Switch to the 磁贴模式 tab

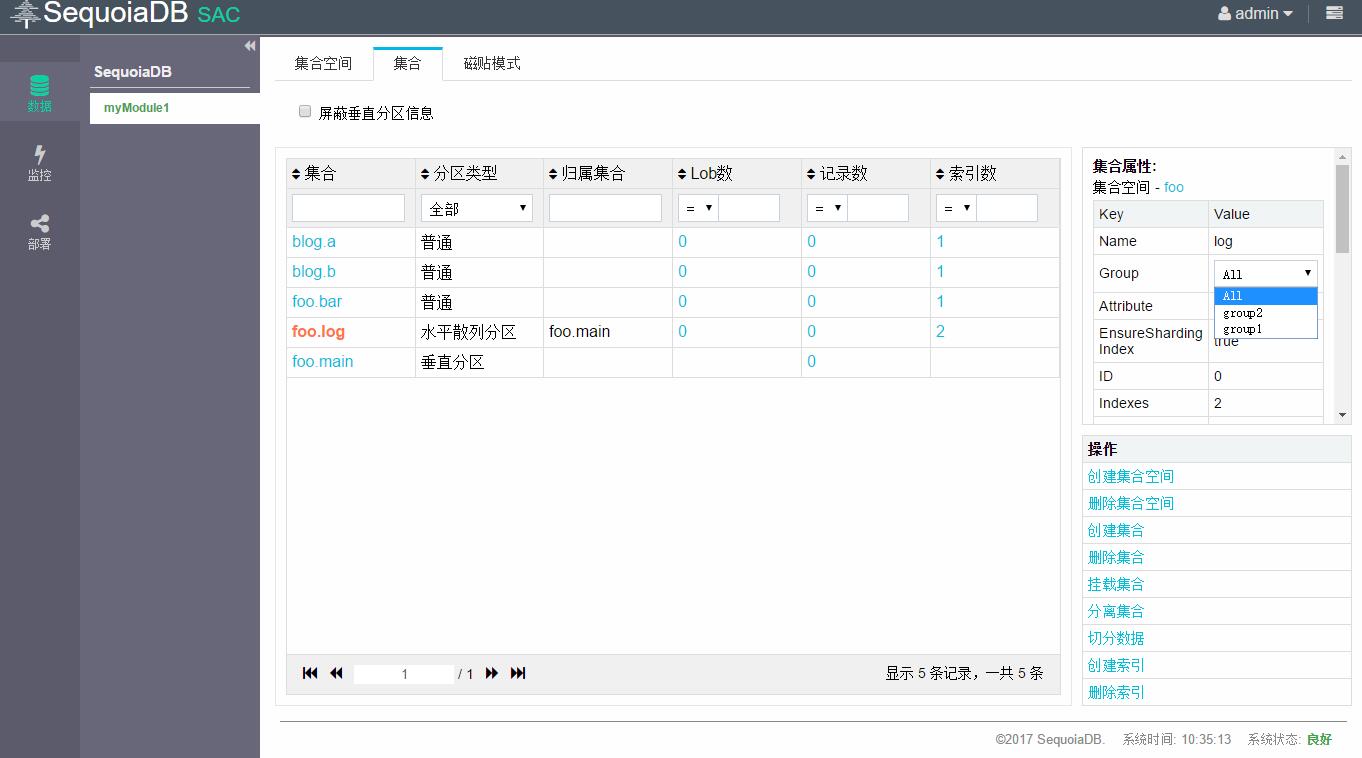[x=490, y=62]
